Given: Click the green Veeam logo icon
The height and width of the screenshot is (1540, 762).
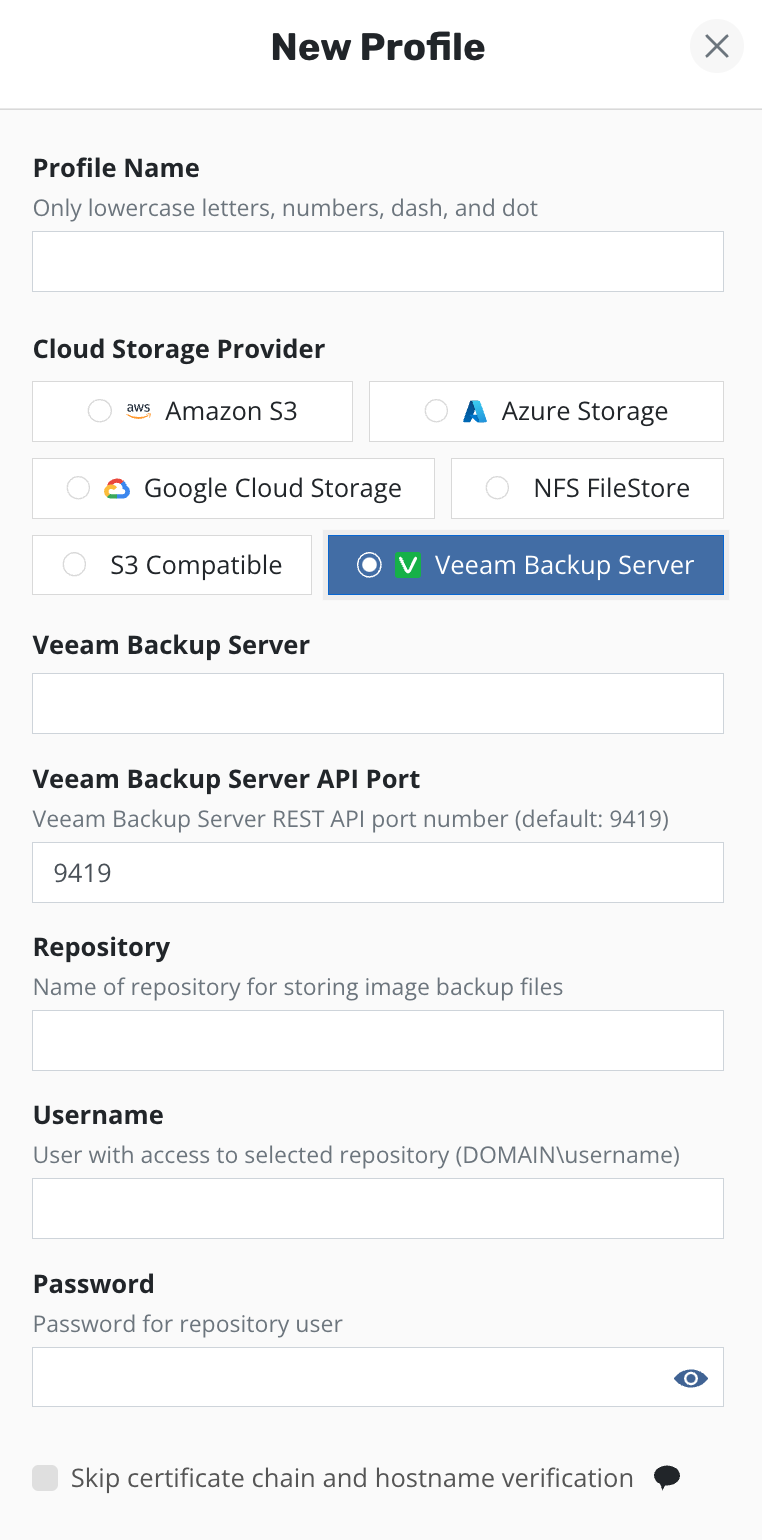Looking at the screenshot, I should pos(407,565).
